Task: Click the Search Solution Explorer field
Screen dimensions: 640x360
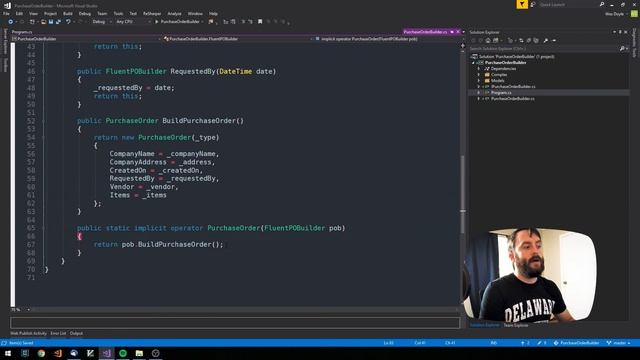Action: 544,49
